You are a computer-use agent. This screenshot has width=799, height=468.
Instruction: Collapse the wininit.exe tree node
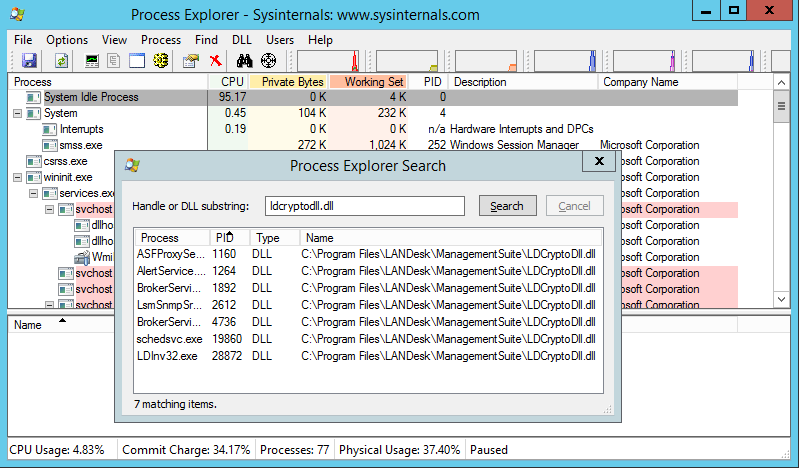(x=18, y=178)
